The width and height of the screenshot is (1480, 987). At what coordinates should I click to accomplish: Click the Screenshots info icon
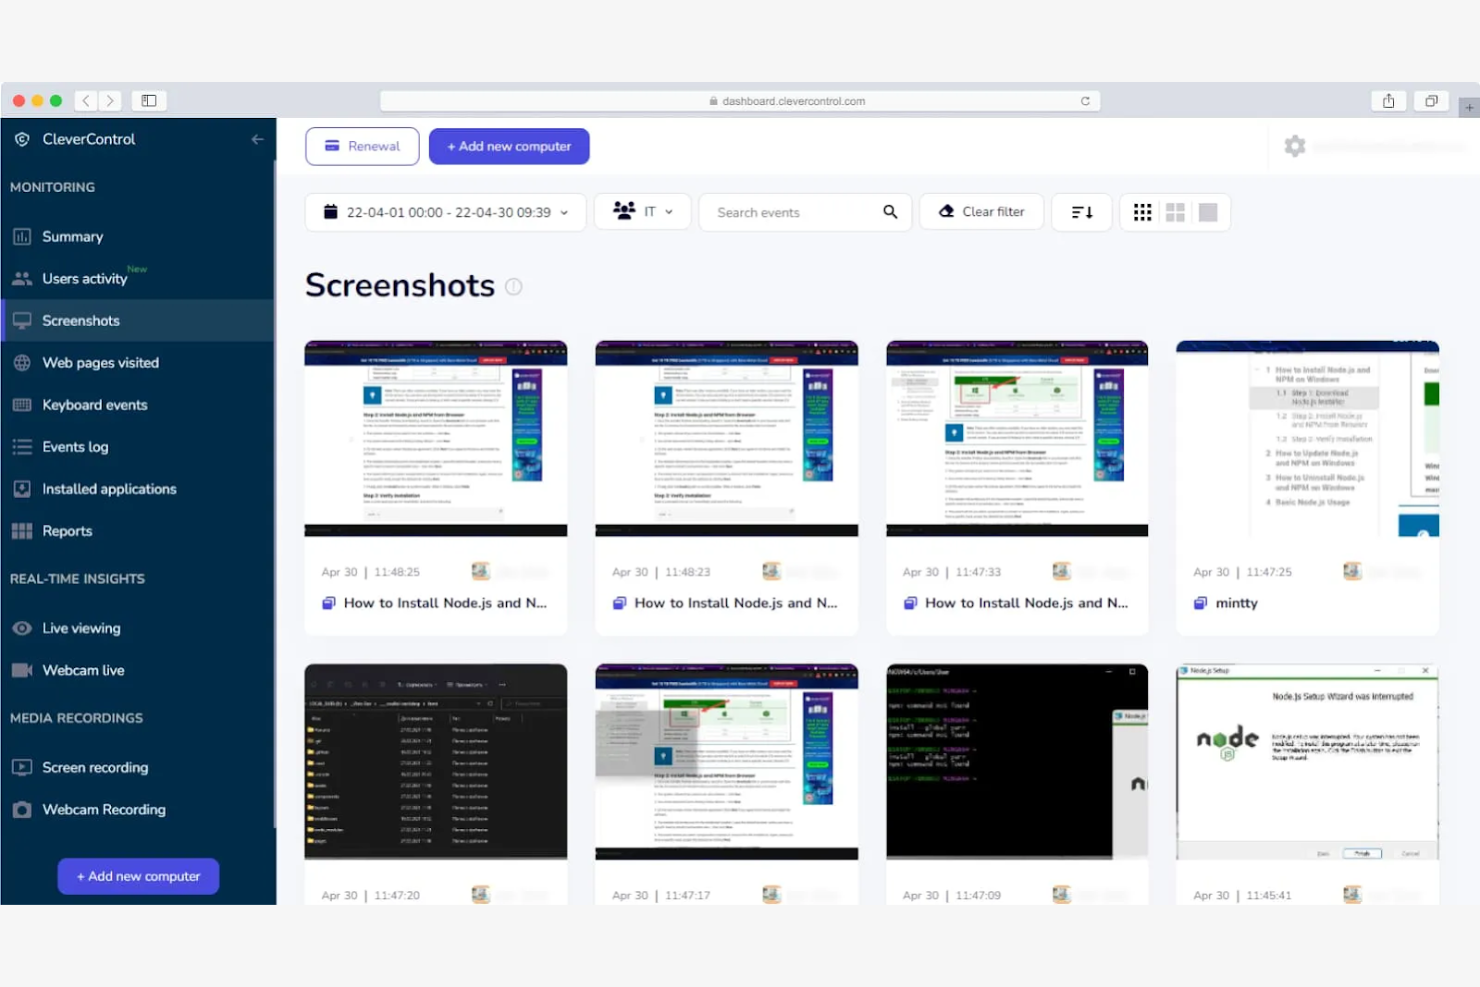(x=513, y=286)
